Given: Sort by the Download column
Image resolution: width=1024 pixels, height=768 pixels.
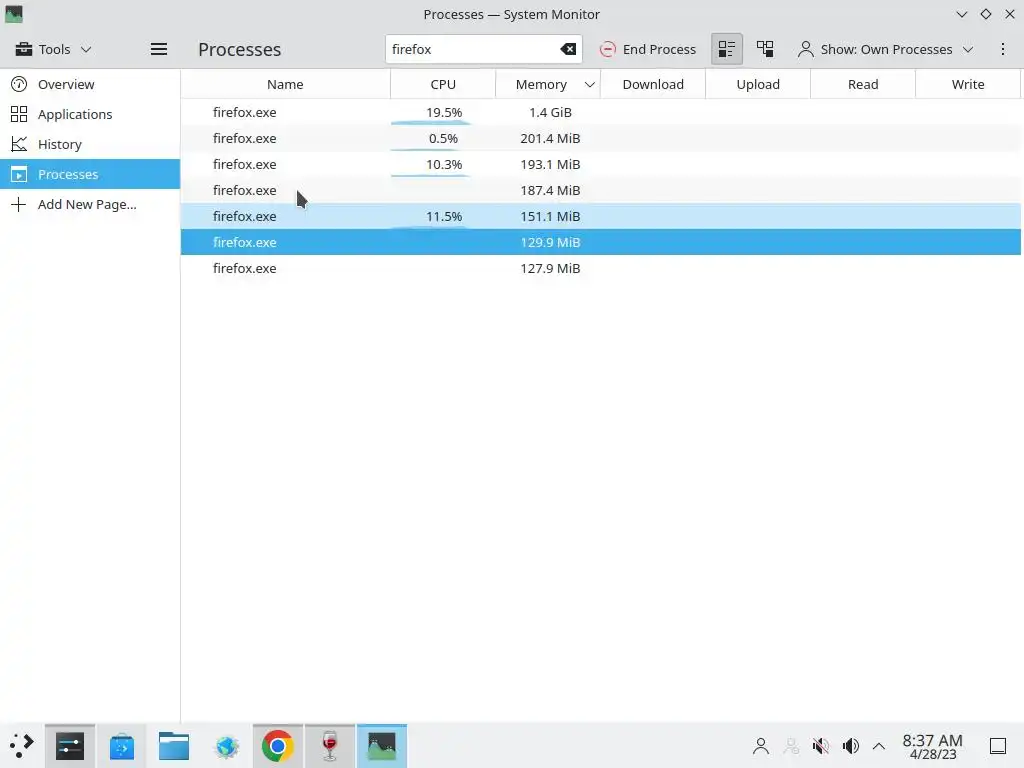Looking at the screenshot, I should (x=652, y=84).
